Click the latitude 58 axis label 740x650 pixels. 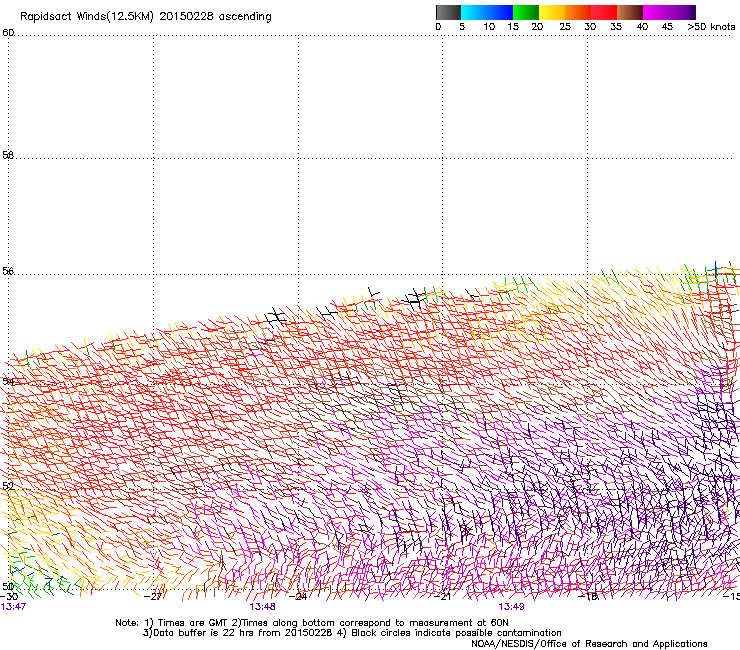(8, 155)
